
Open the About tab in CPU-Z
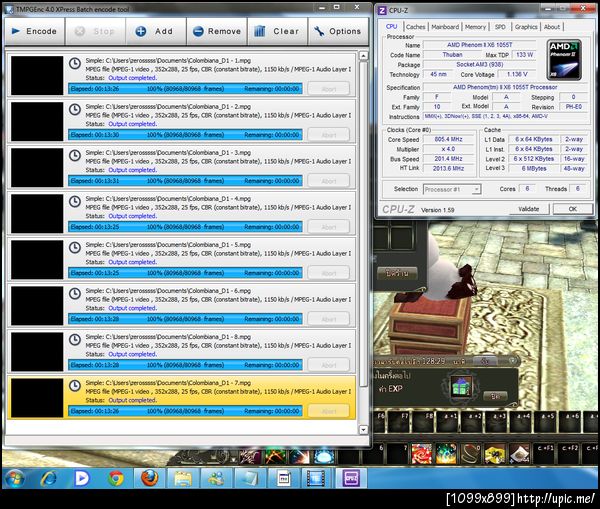[552, 27]
